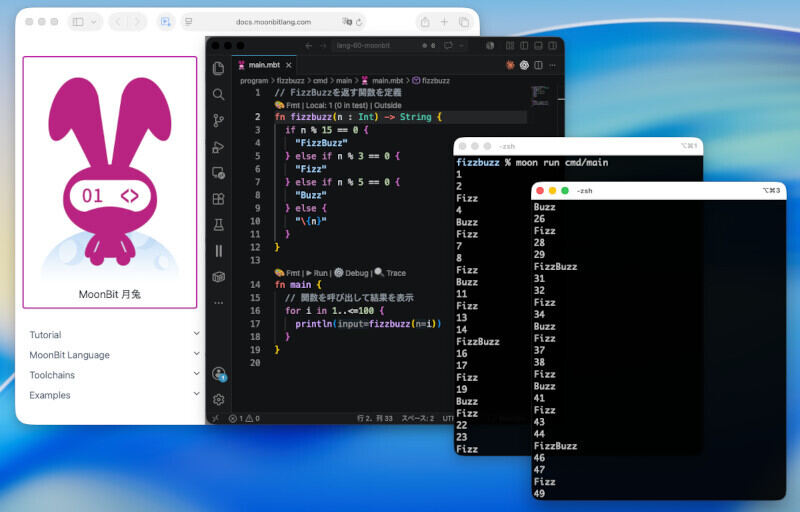
Task: Open the Explorer view in VS Code
Action: click(x=218, y=68)
